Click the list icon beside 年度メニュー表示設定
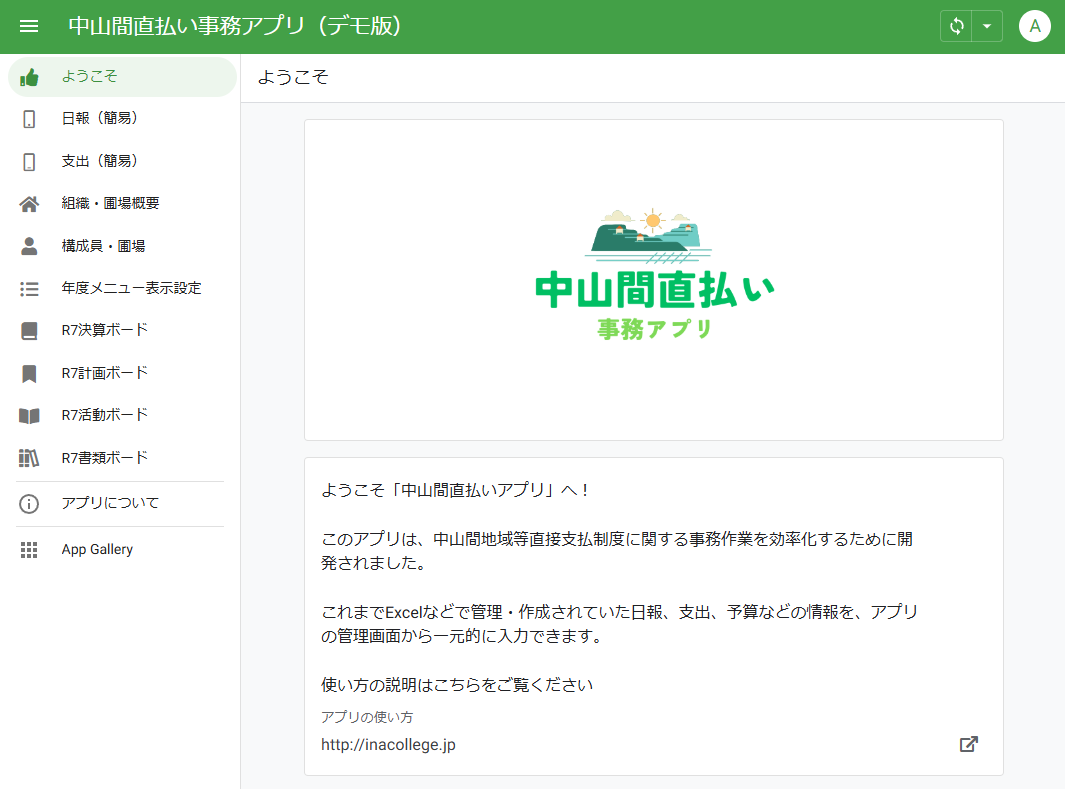Image resolution: width=1065 pixels, height=789 pixels. coord(29,289)
